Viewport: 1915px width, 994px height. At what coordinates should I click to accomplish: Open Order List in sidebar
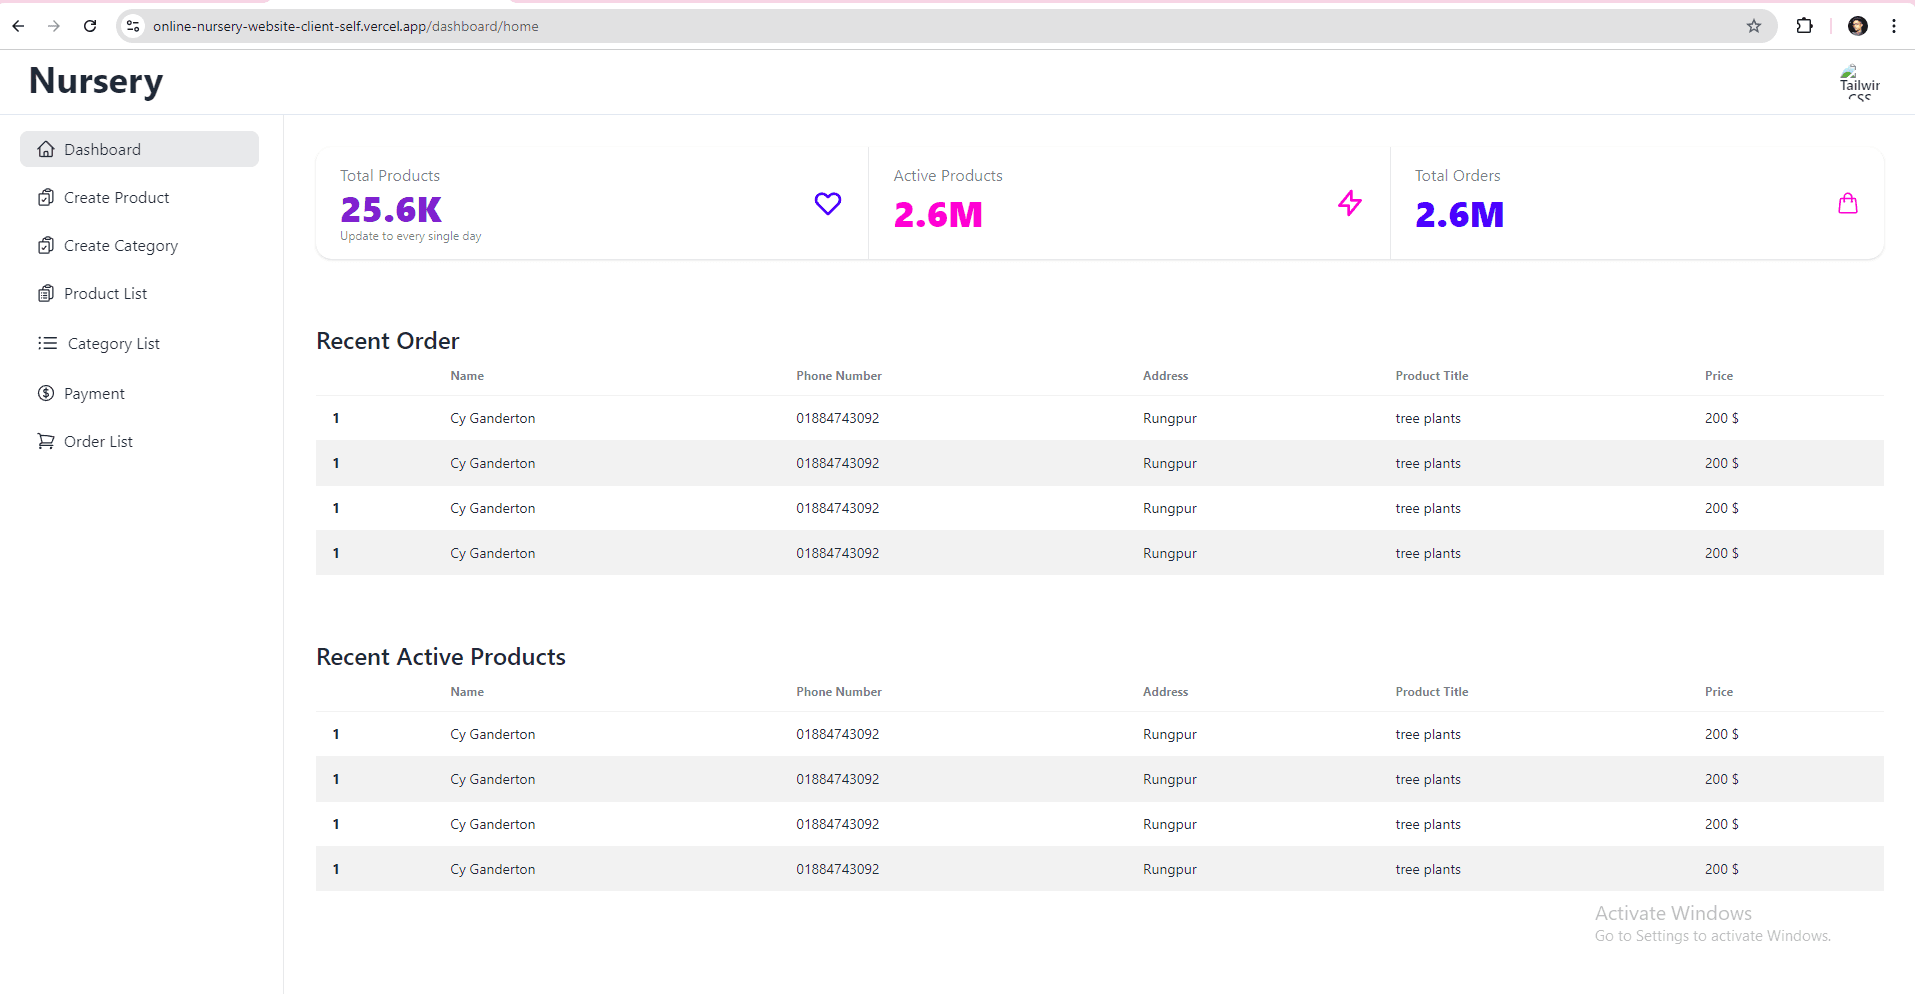click(98, 442)
